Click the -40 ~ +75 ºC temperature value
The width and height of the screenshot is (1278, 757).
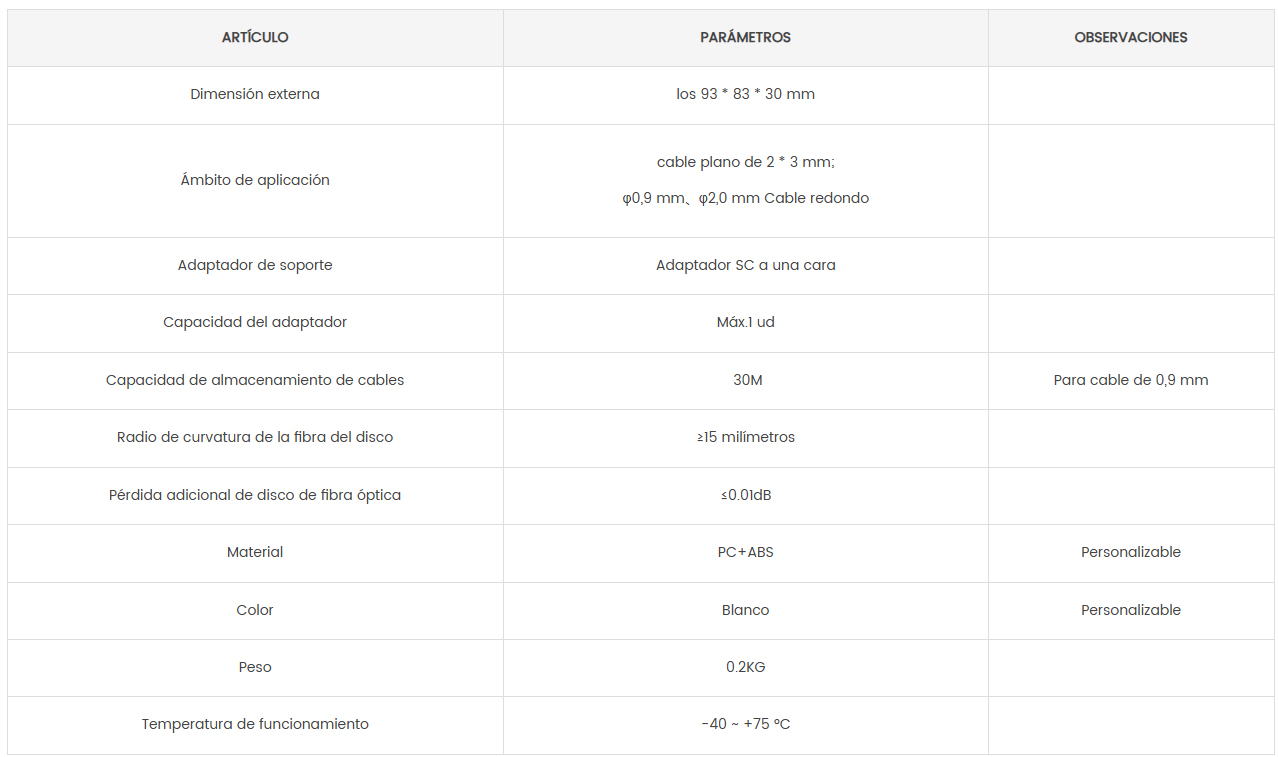pyautogui.click(x=745, y=724)
